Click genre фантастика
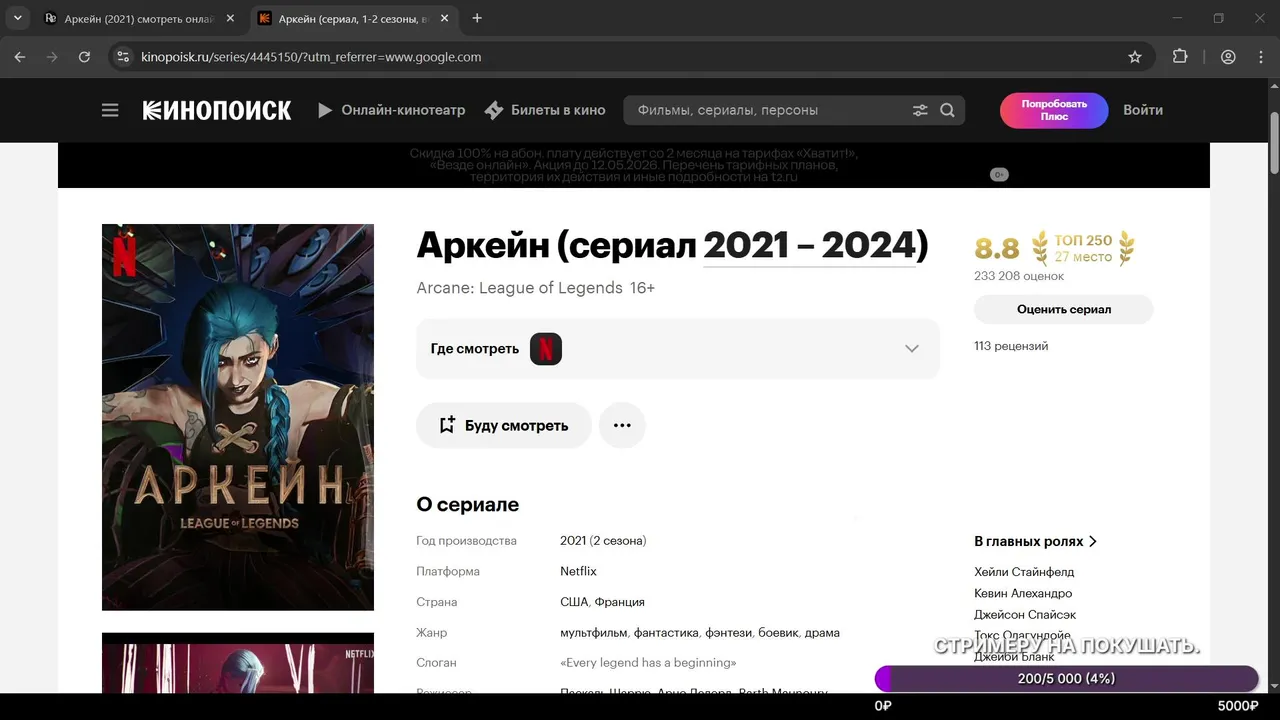The width and height of the screenshot is (1280, 720). click(x=666, y=633)
